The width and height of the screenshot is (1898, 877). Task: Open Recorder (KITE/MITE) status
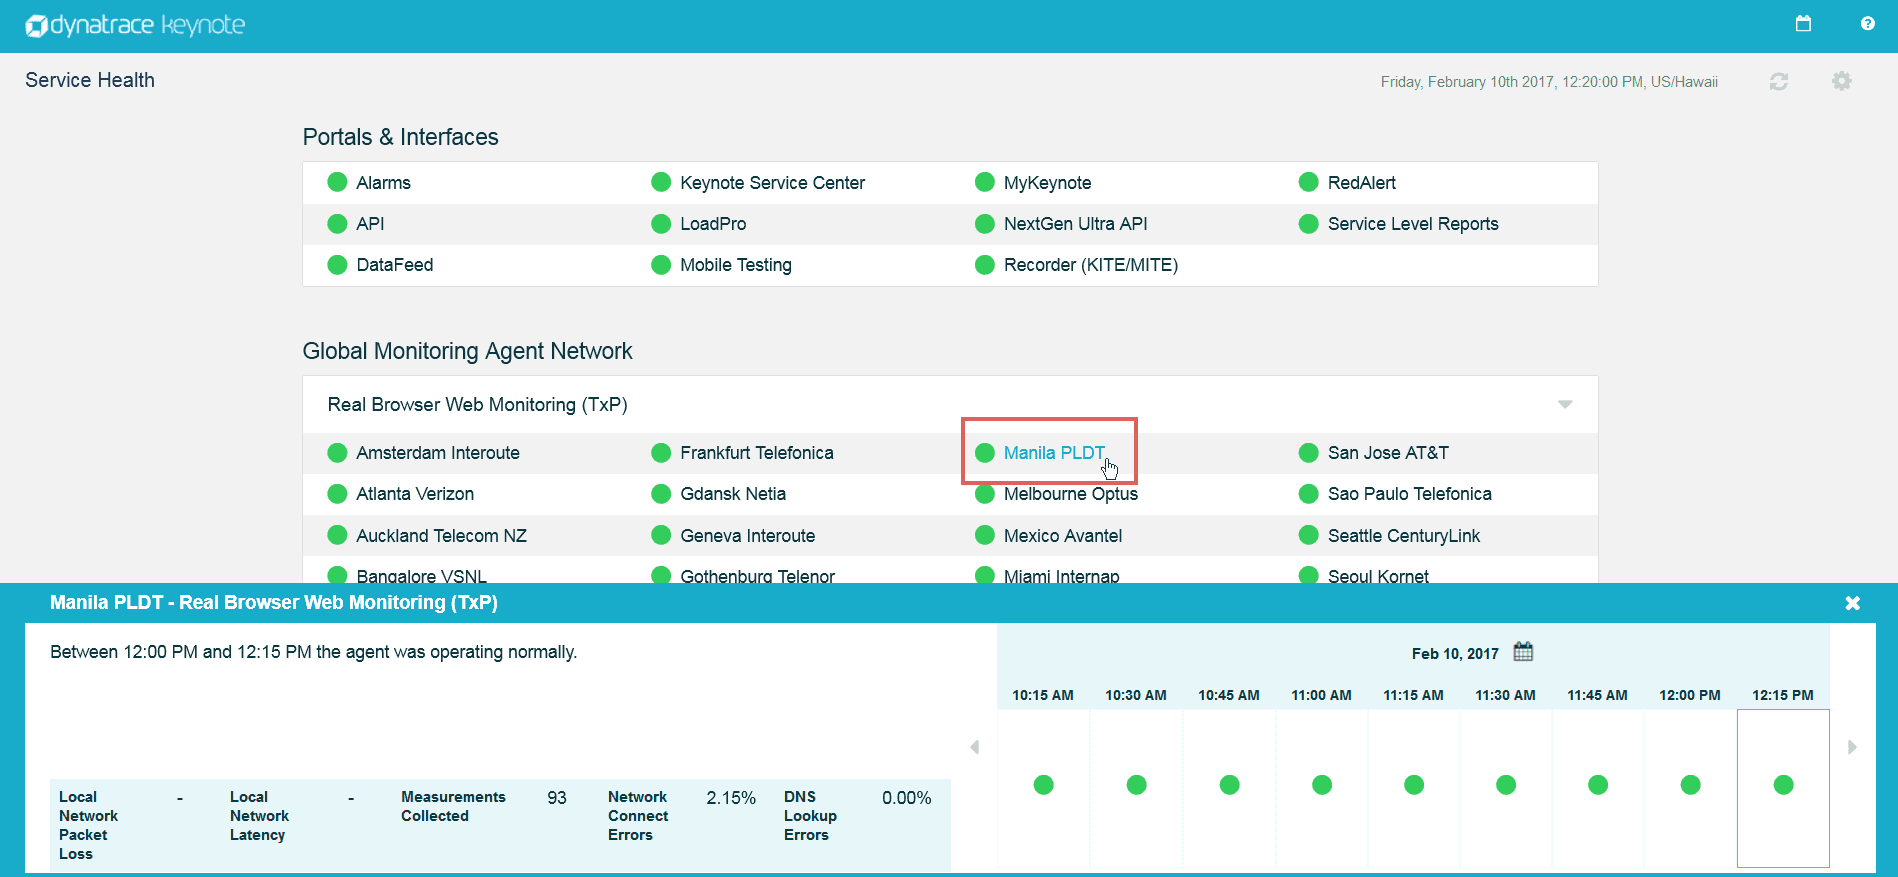[1091, 265]
